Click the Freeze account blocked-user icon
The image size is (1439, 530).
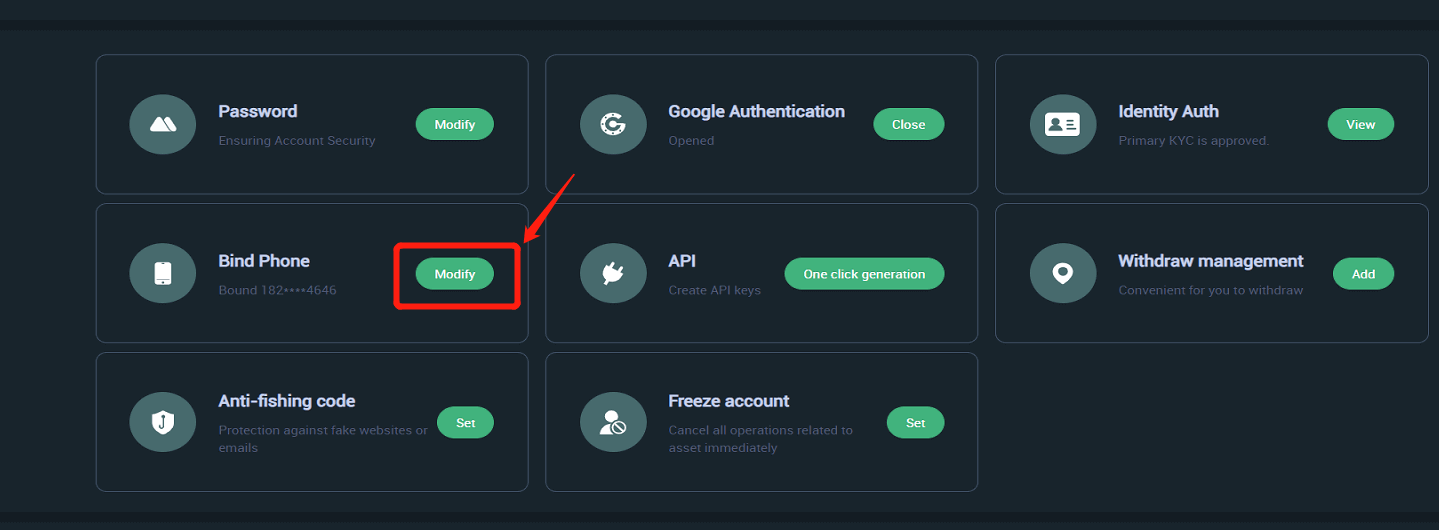click(x=613, y=422)
